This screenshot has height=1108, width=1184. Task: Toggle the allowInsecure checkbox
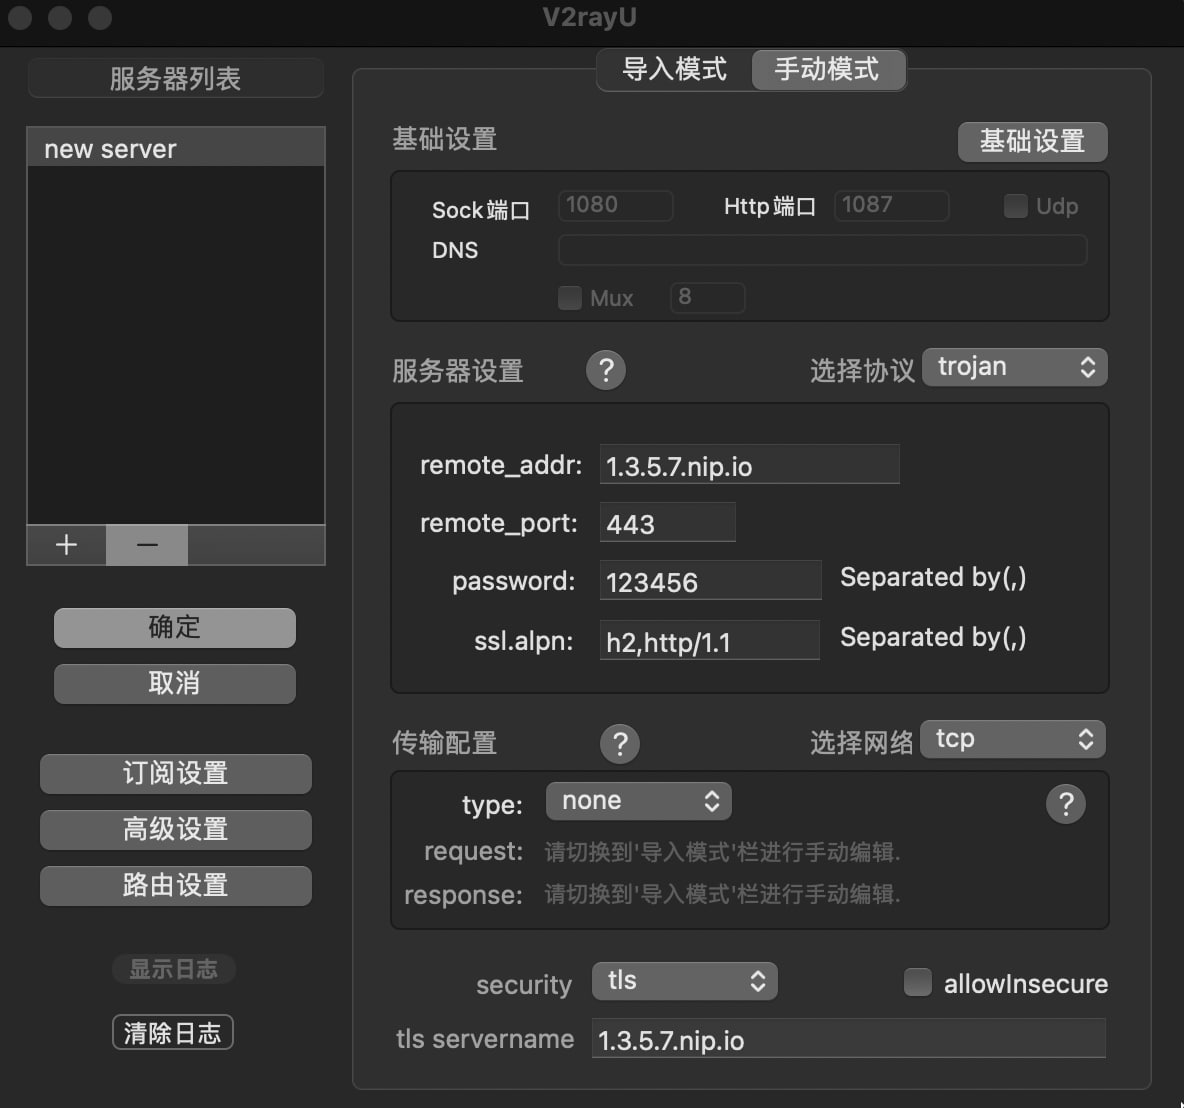point(917,982)
